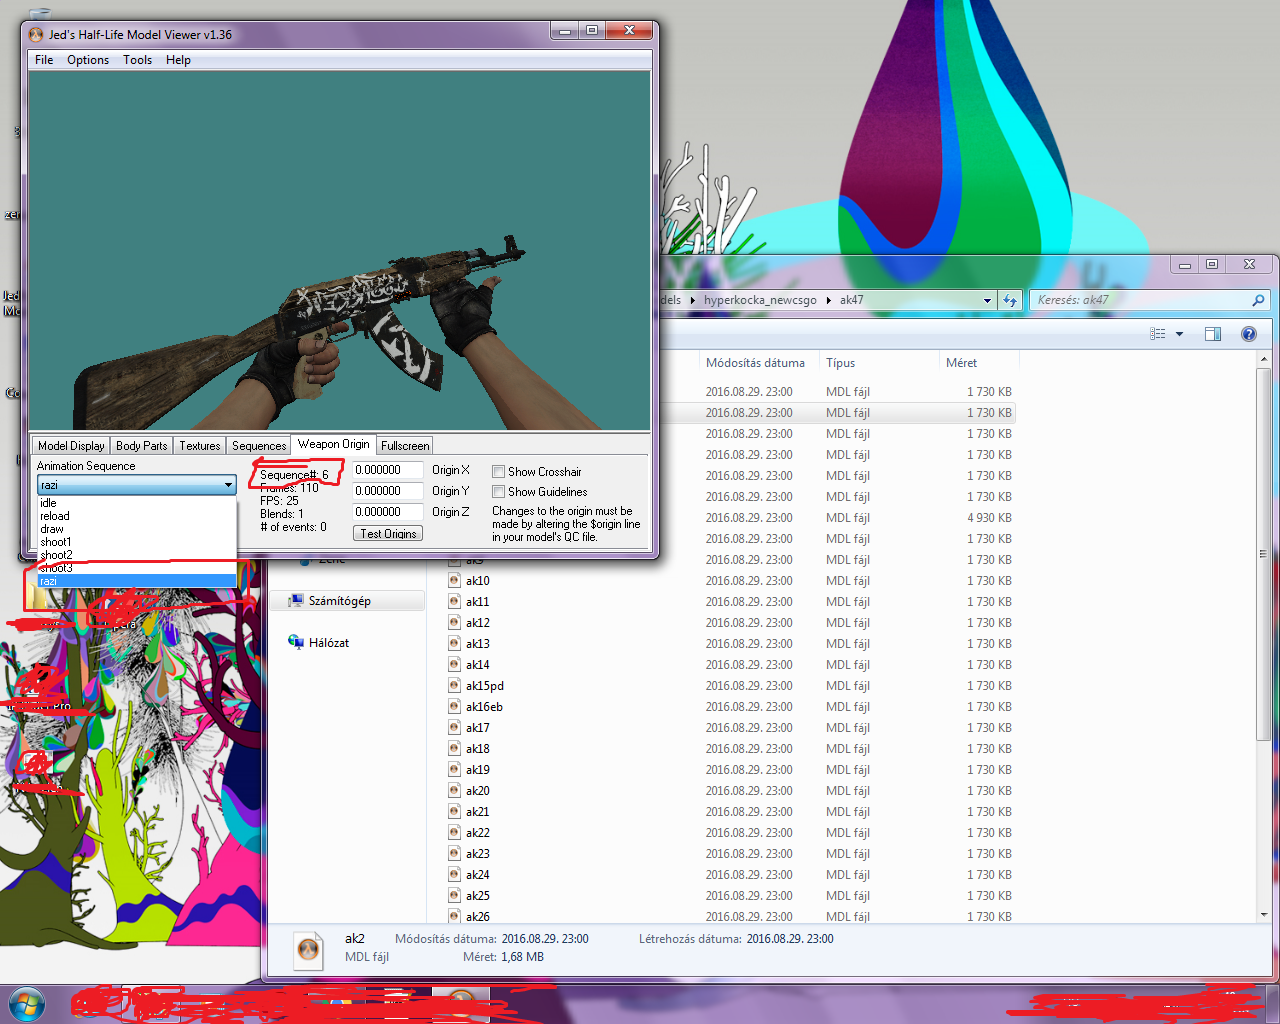Image resolution: width=1280 pixels, height=1024 pixels.
Task: Select the ak14 file icon
Action: click(455, 664)
